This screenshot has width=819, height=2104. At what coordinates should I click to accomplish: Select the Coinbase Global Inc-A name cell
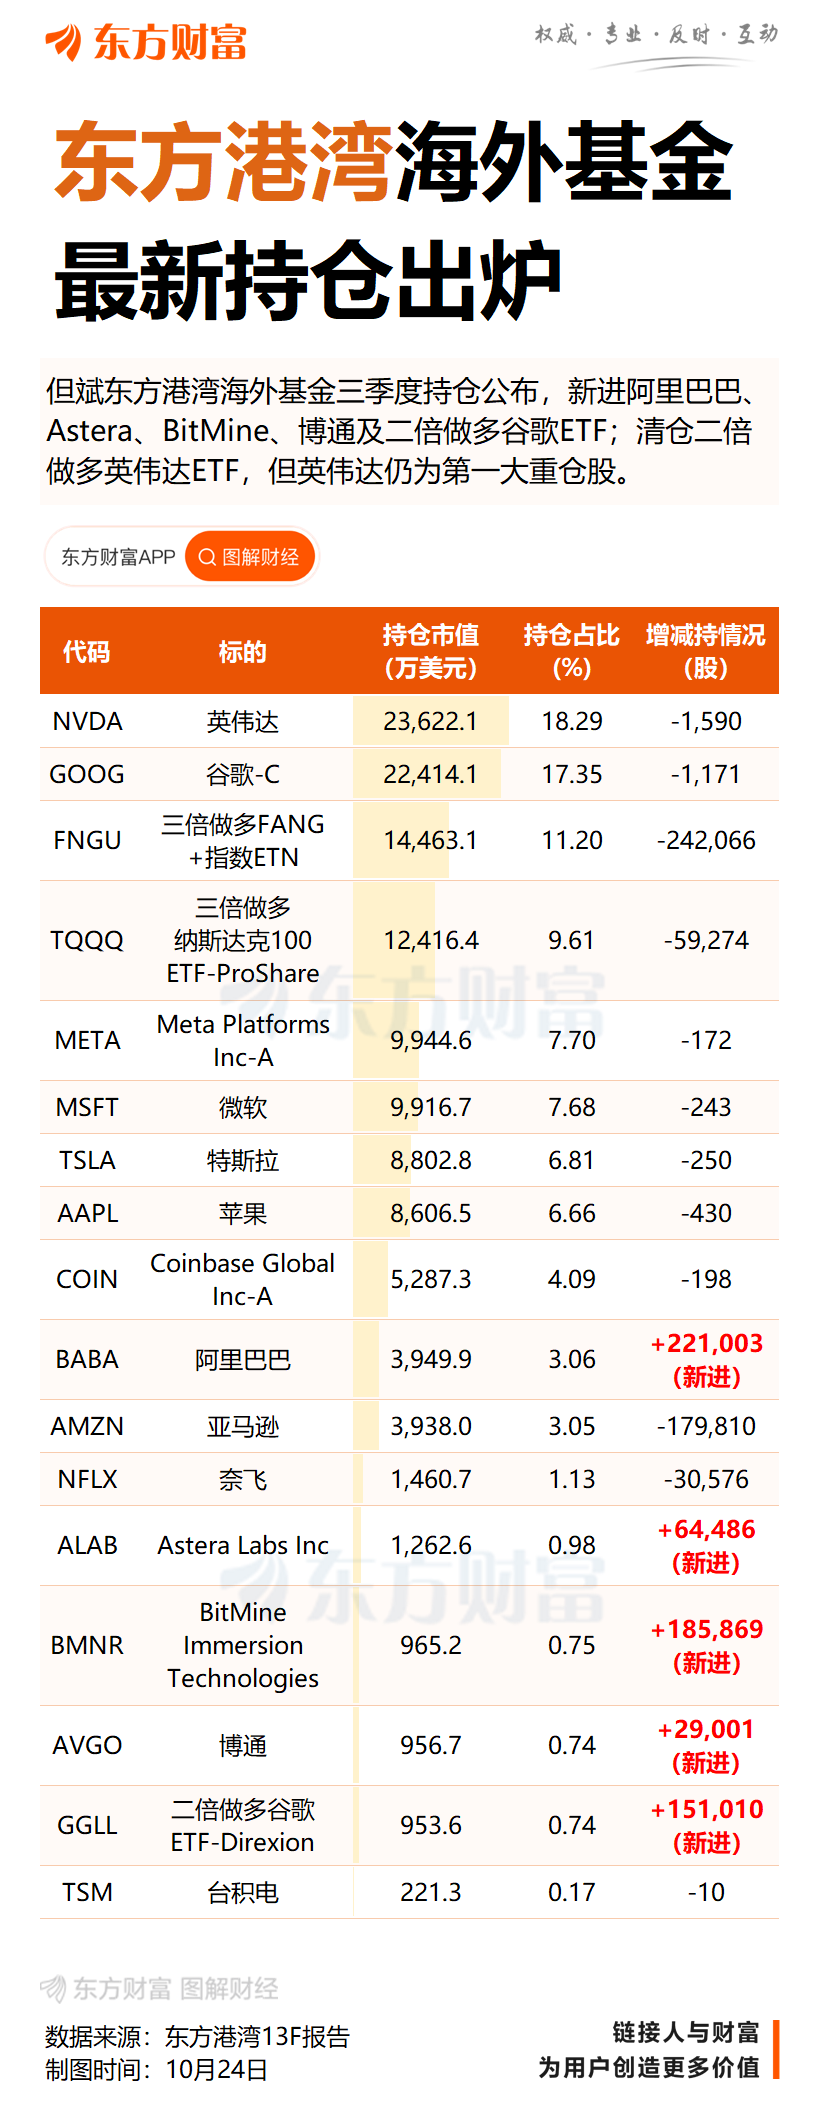243,1279
